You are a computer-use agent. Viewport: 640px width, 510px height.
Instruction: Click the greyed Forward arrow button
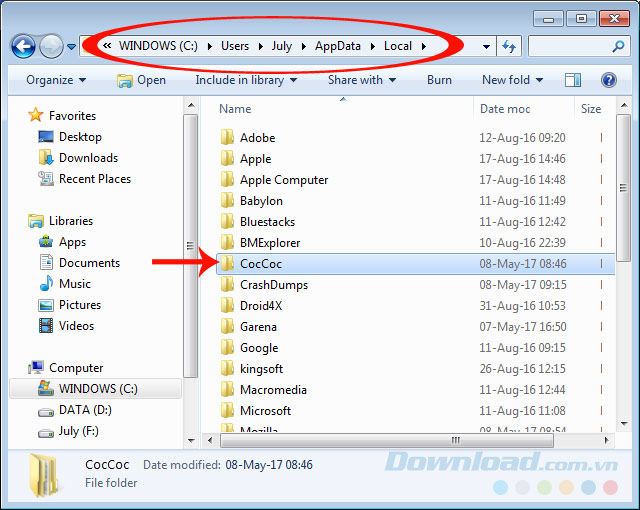(x=51, y=47)
